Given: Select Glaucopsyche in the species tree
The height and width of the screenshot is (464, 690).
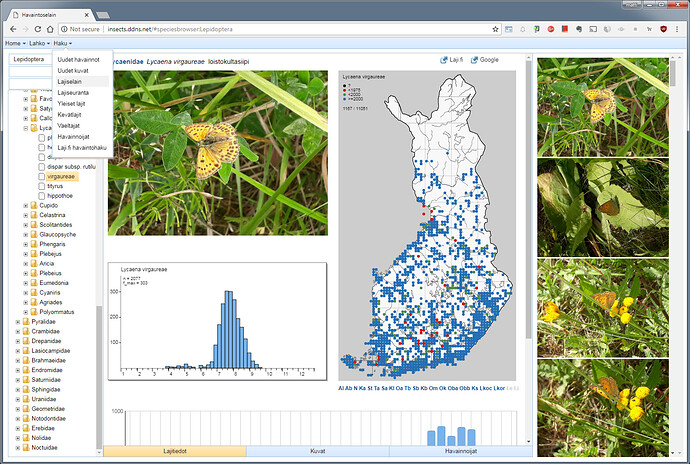Looking at the screenshot, I should point(58,235).
